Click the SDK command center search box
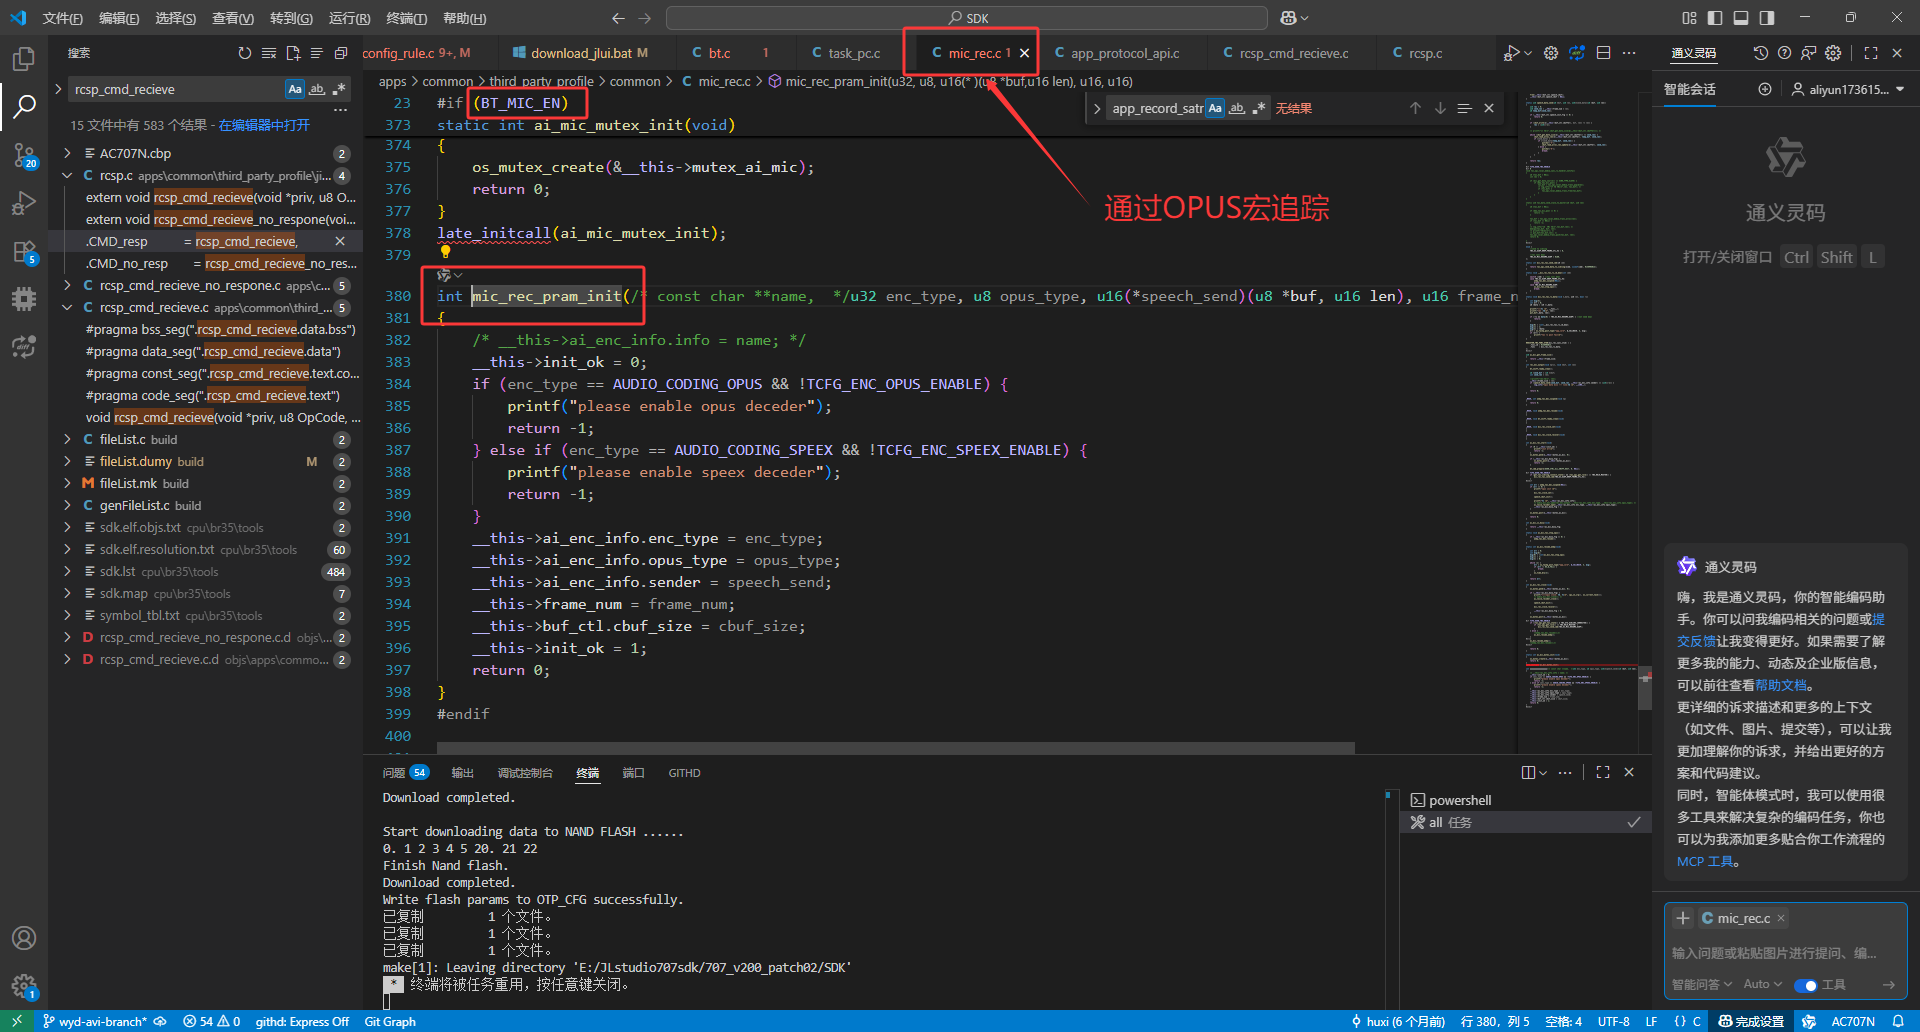This screenshot has width=1920, height=1032. 967,18
